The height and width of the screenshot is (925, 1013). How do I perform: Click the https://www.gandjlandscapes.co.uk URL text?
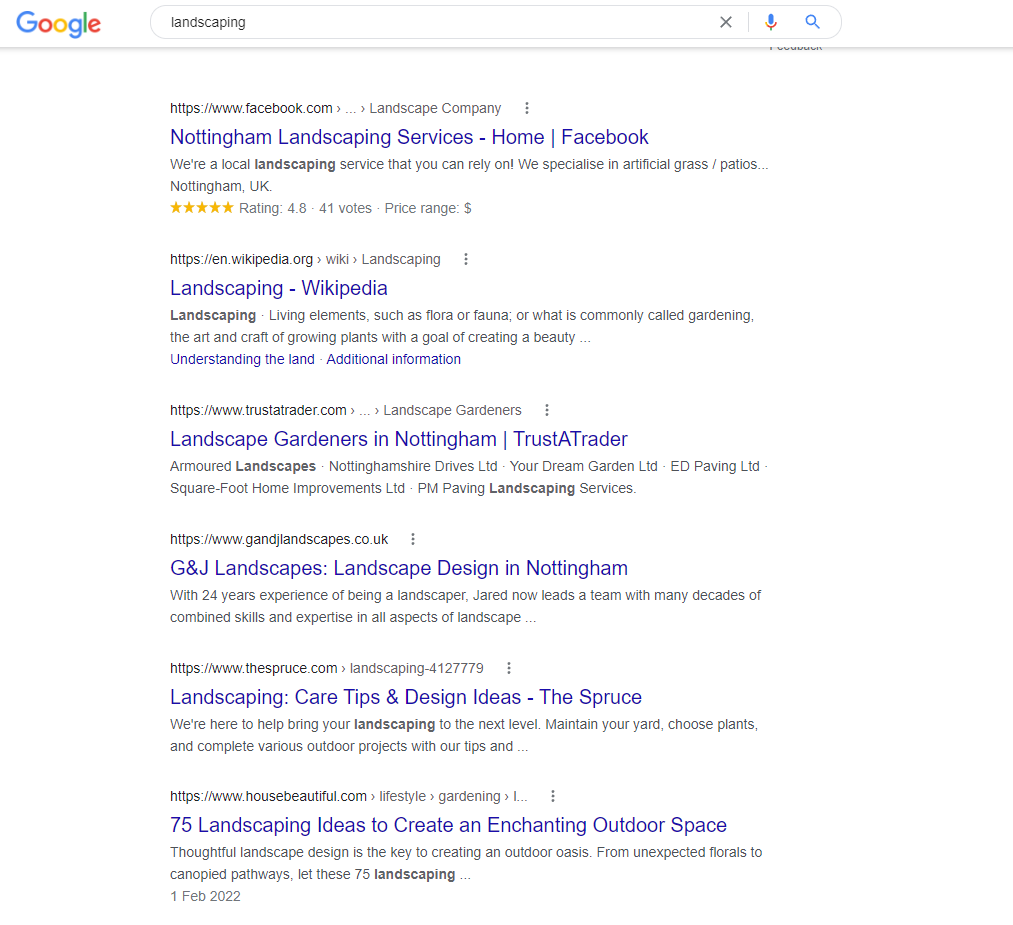pos(279,539)
